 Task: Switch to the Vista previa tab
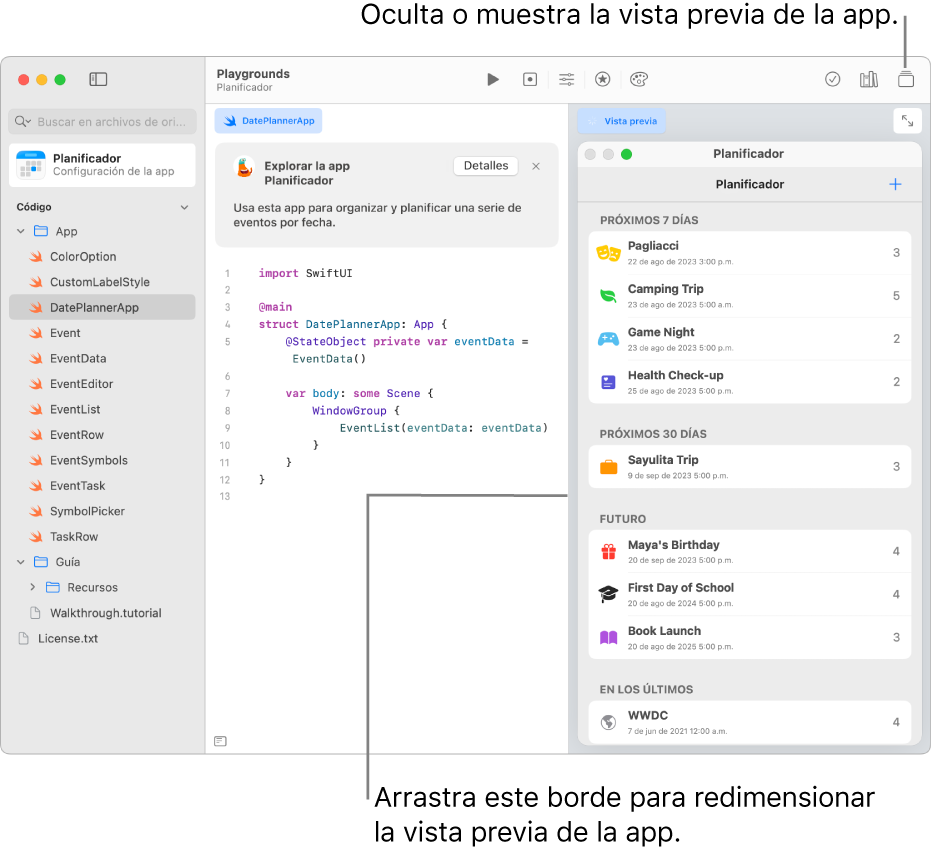point(622,121)
